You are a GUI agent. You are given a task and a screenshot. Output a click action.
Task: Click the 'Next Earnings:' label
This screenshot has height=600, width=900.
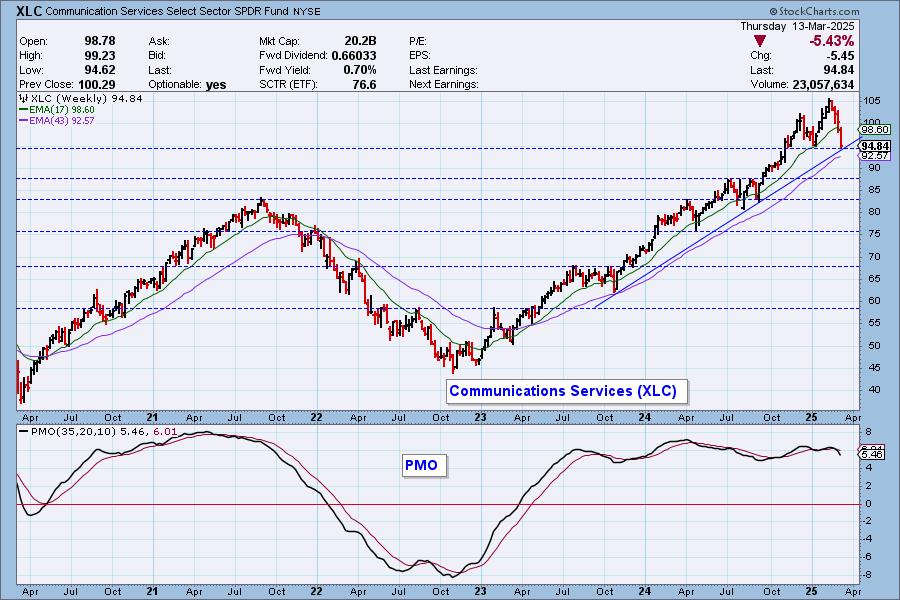(x=444, y=84)
